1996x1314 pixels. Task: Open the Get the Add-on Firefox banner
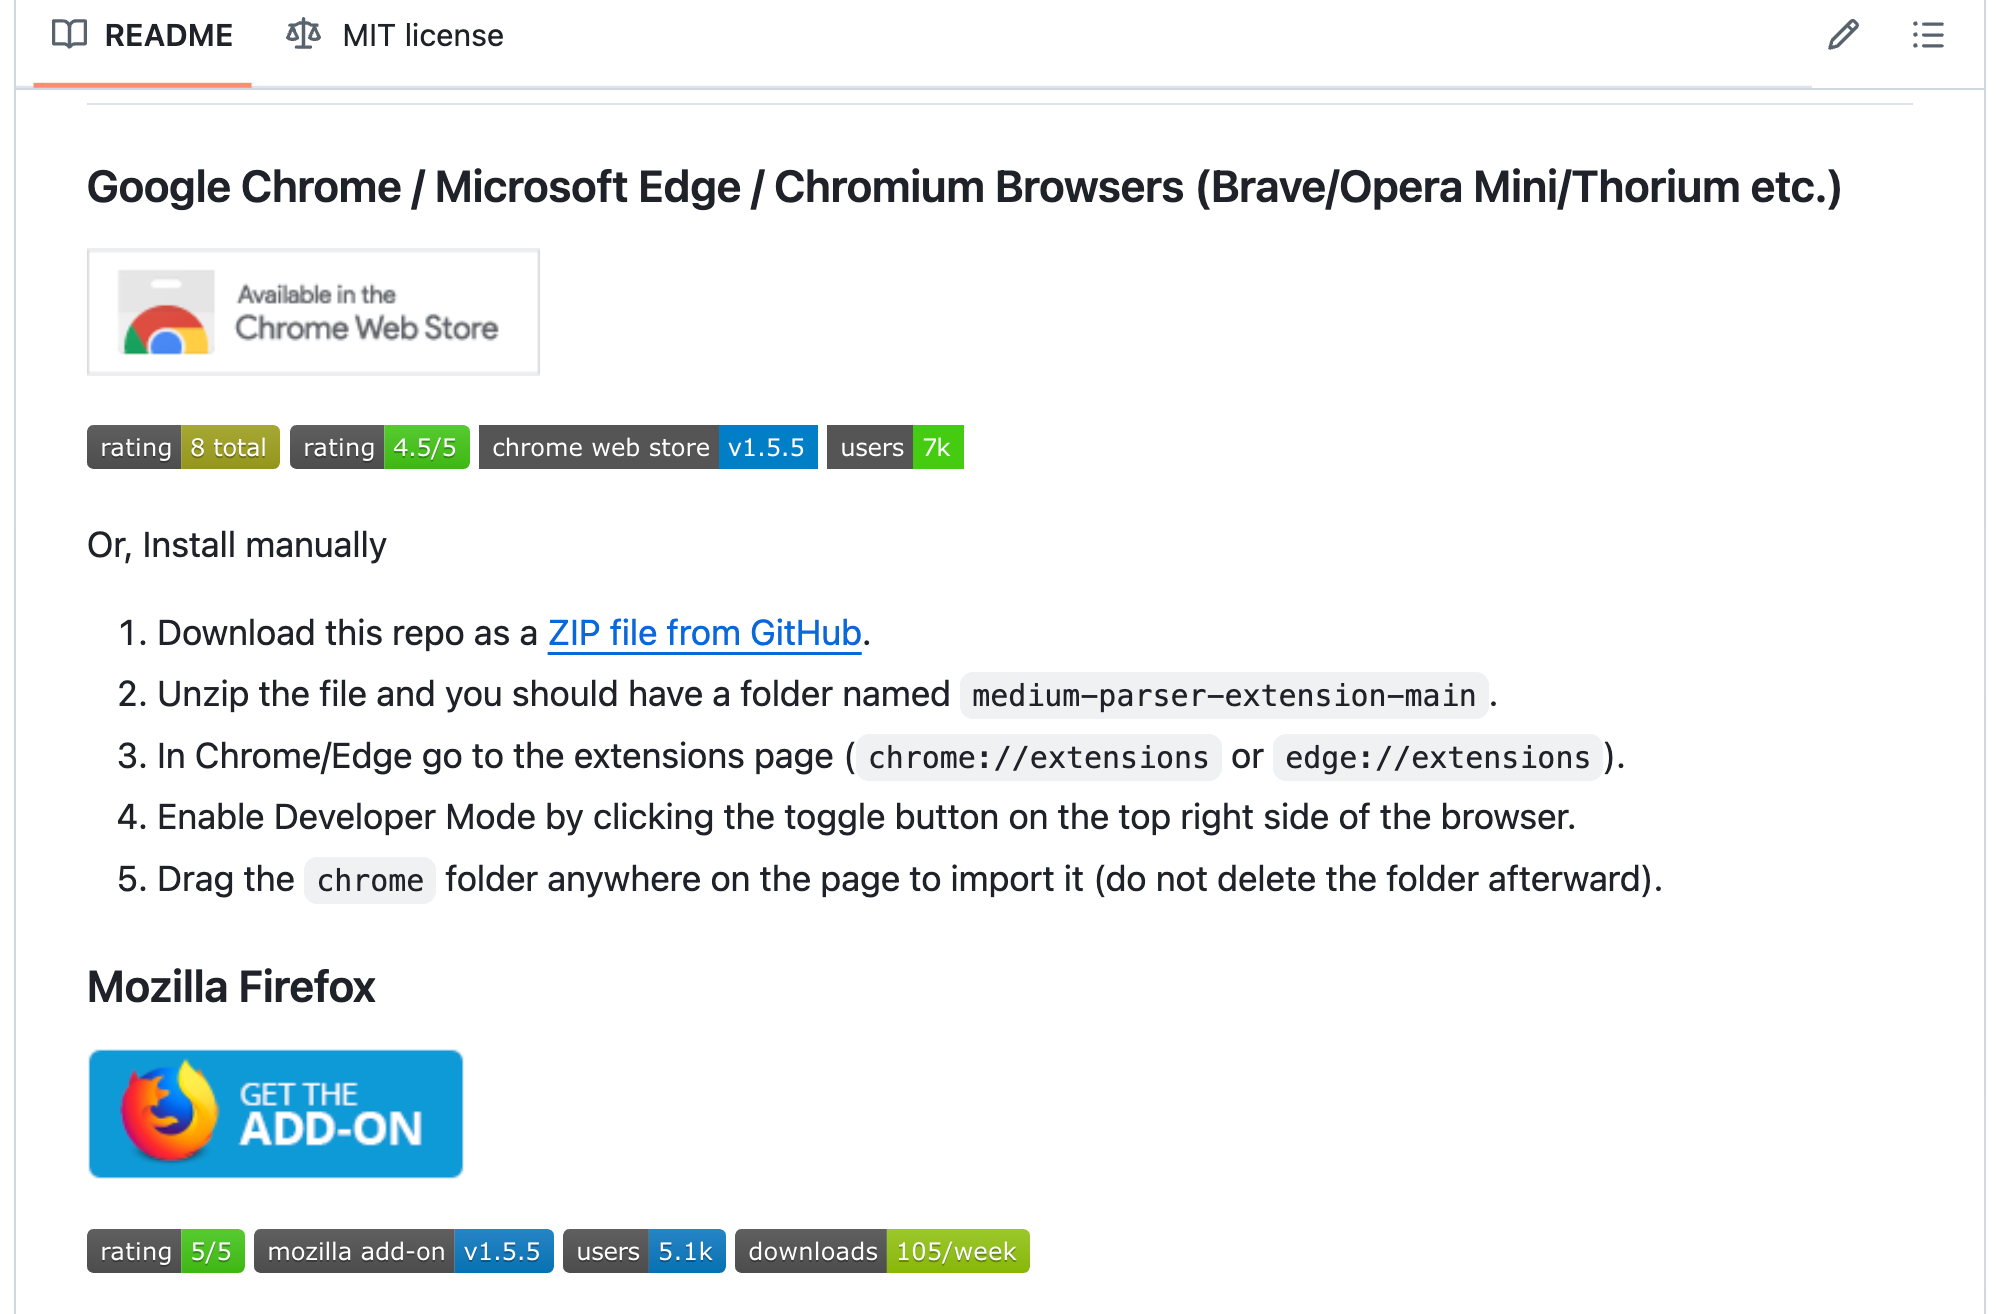coord(275,1113)
